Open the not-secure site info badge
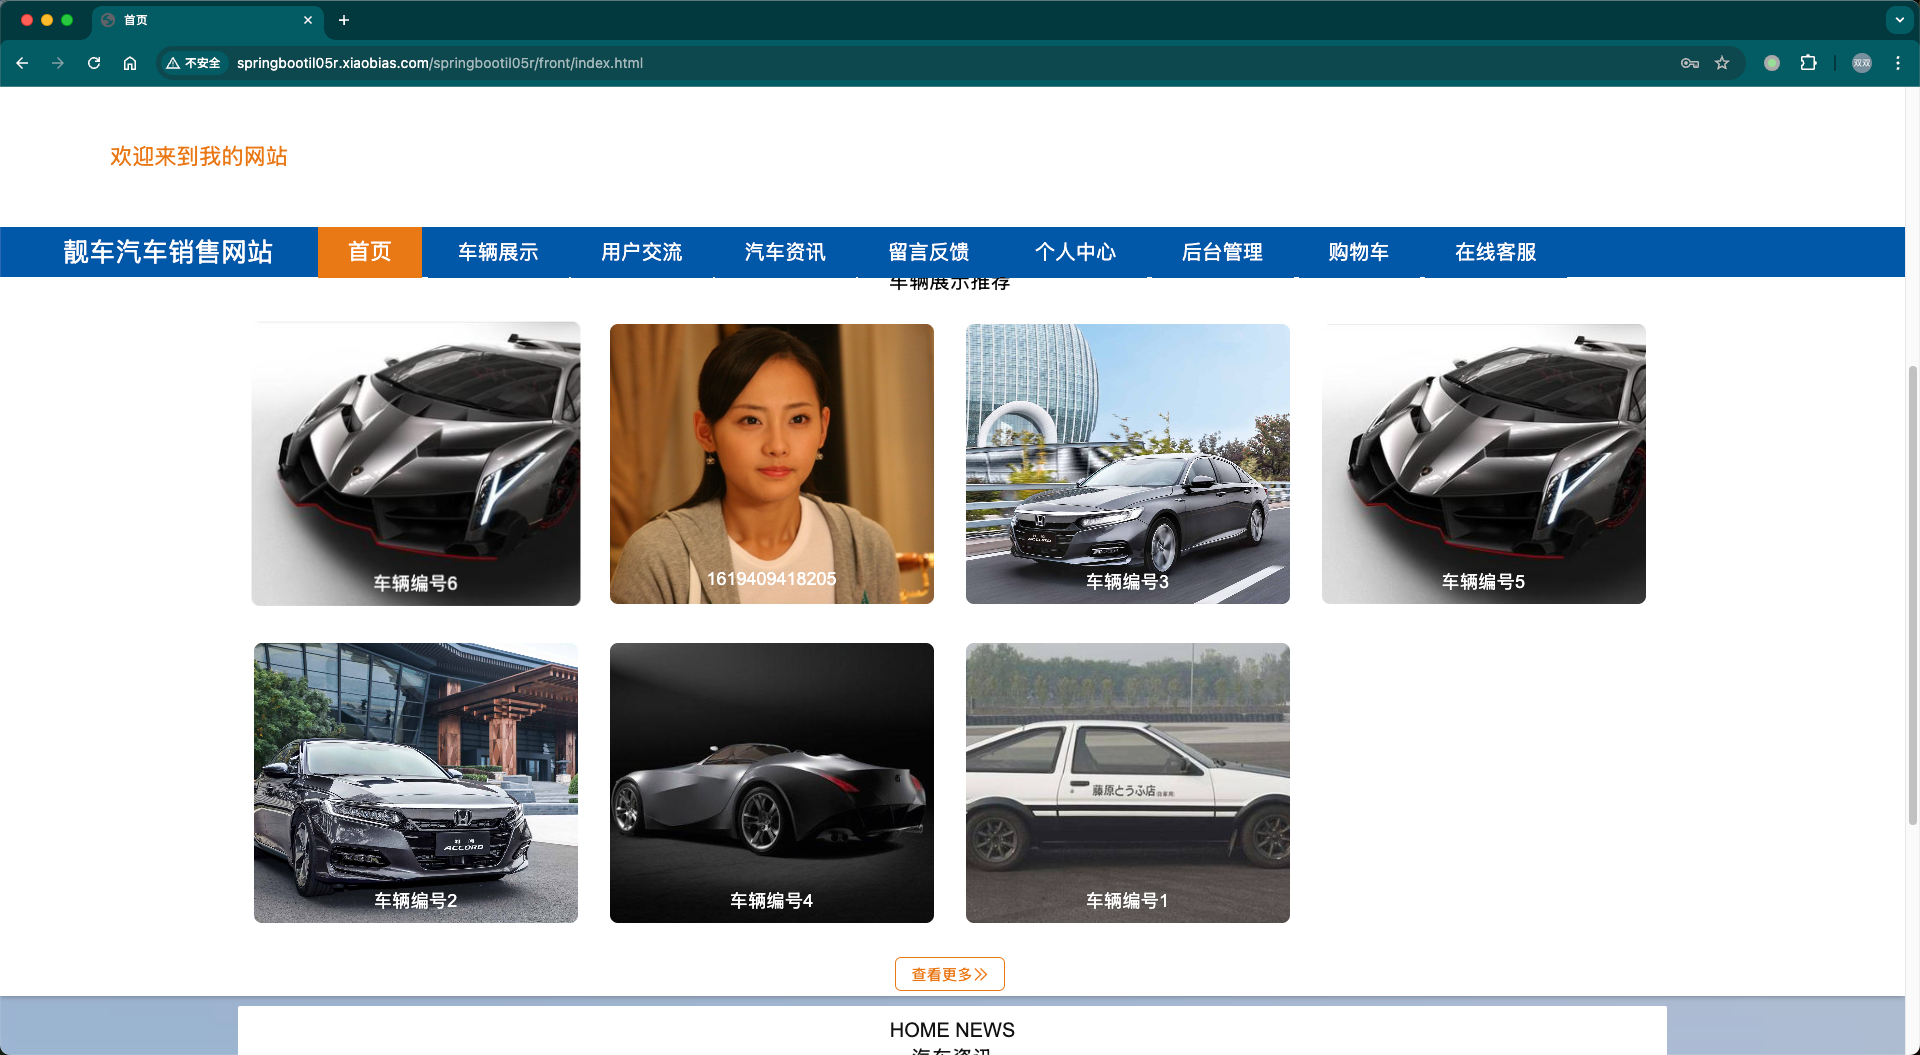 click(x=194, y=63)
